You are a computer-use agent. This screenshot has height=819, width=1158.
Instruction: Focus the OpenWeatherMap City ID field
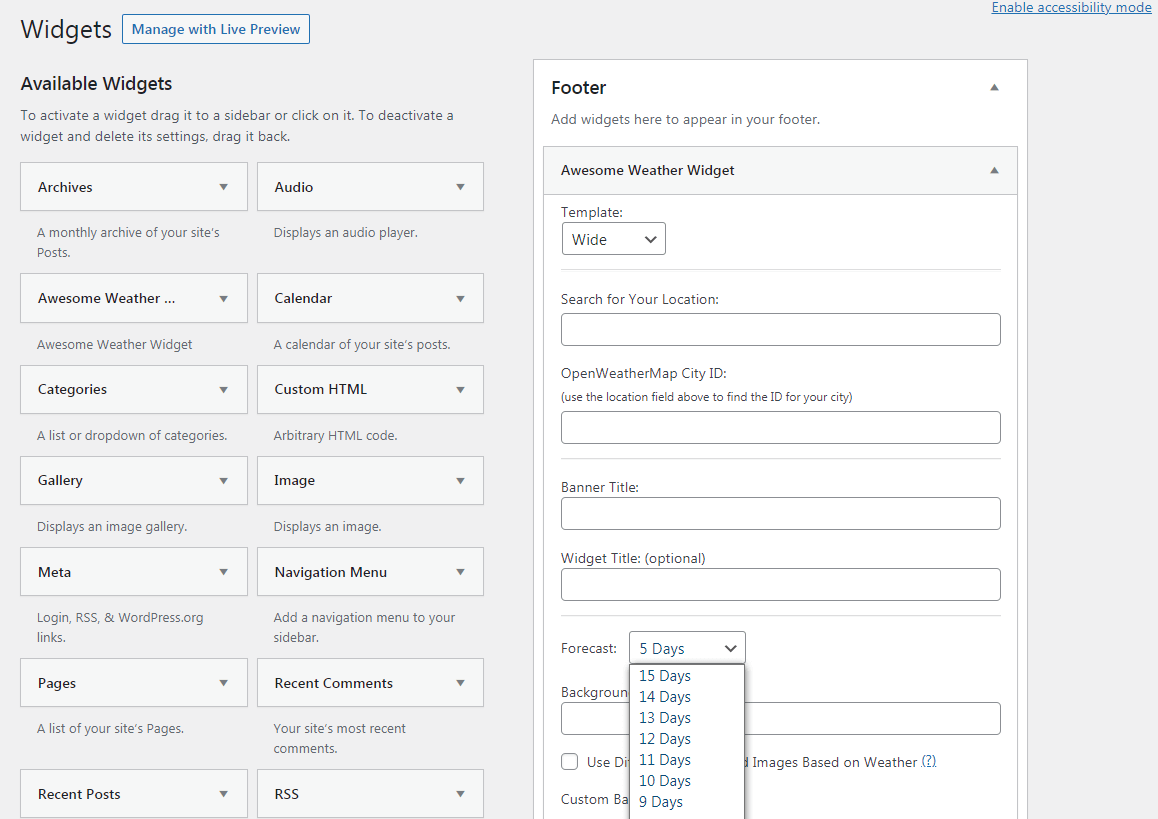pyautogui.click(x=780, y=427)
